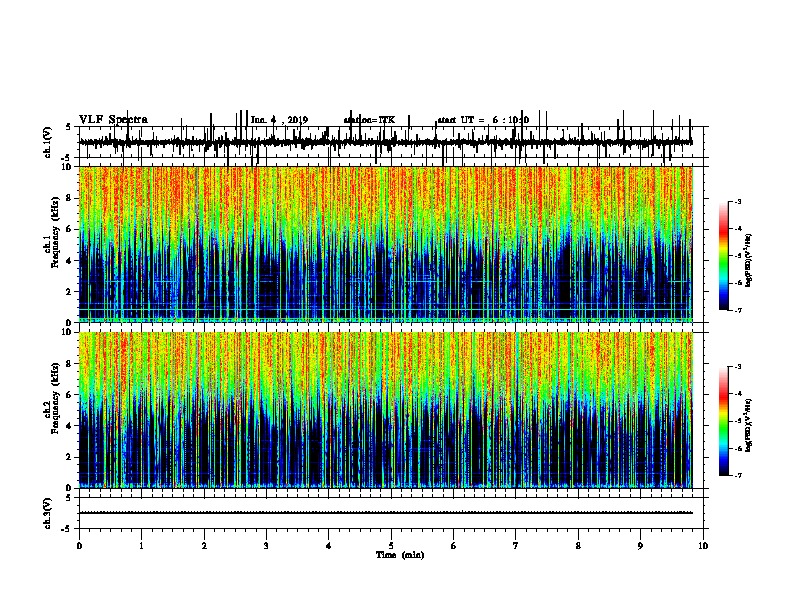Click the ch.1 voltage waveform trace
792x612 pixels.
[x=385, y=142]
